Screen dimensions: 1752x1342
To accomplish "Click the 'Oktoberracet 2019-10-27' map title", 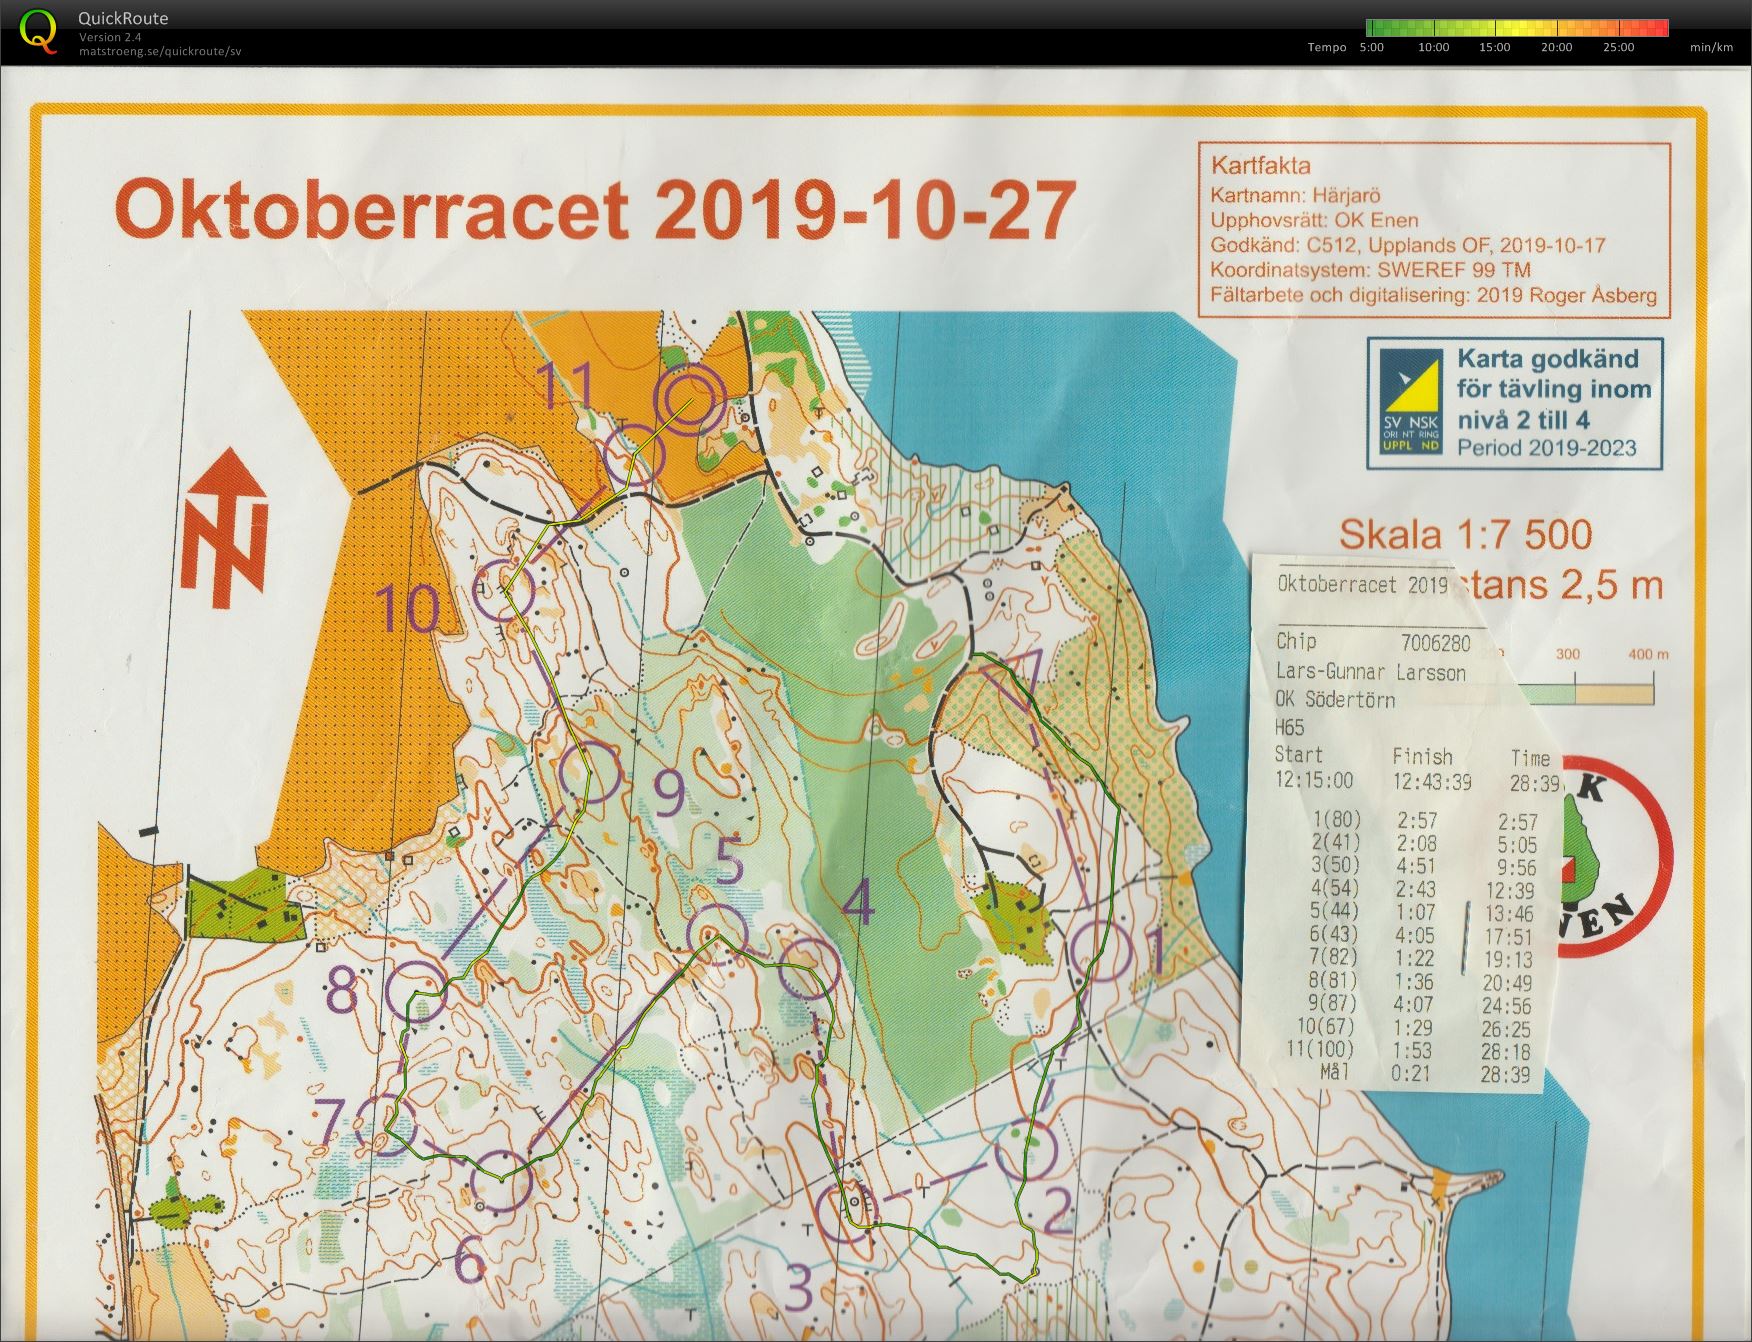I will pyautogui.click(x=595, y=210).
